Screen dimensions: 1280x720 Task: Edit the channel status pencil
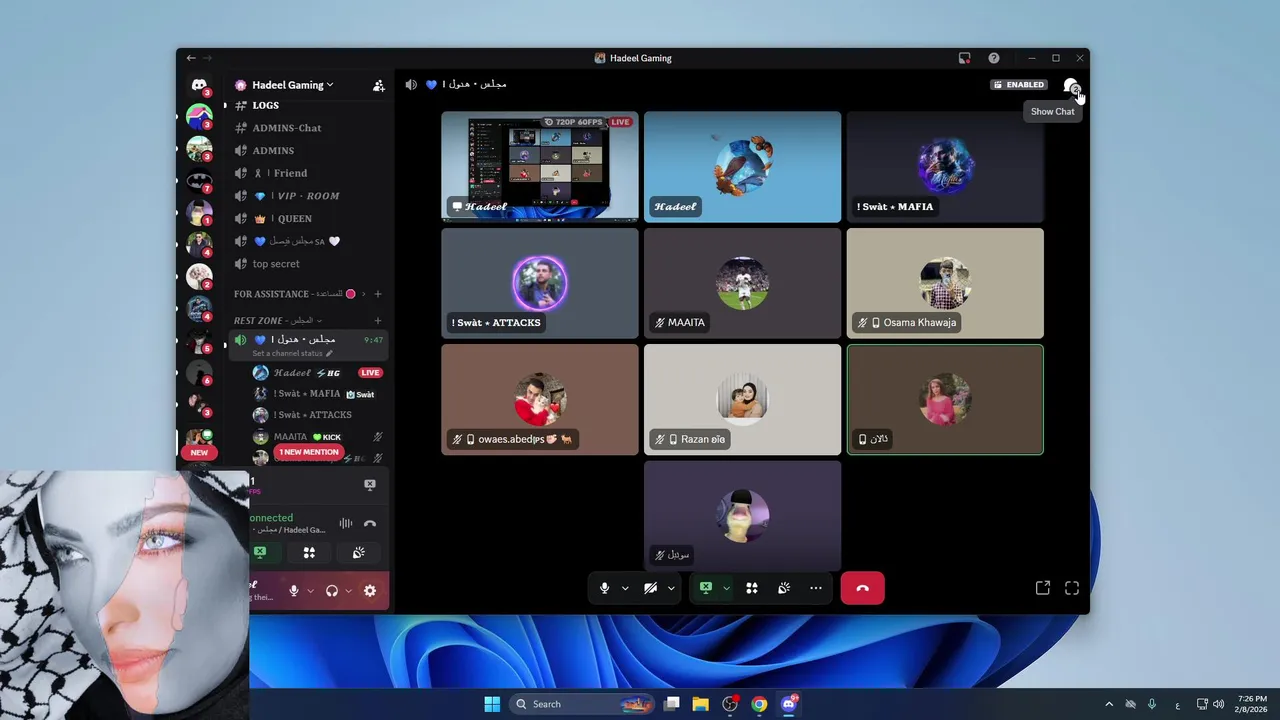pyautogui.click(x=329, y=354)
